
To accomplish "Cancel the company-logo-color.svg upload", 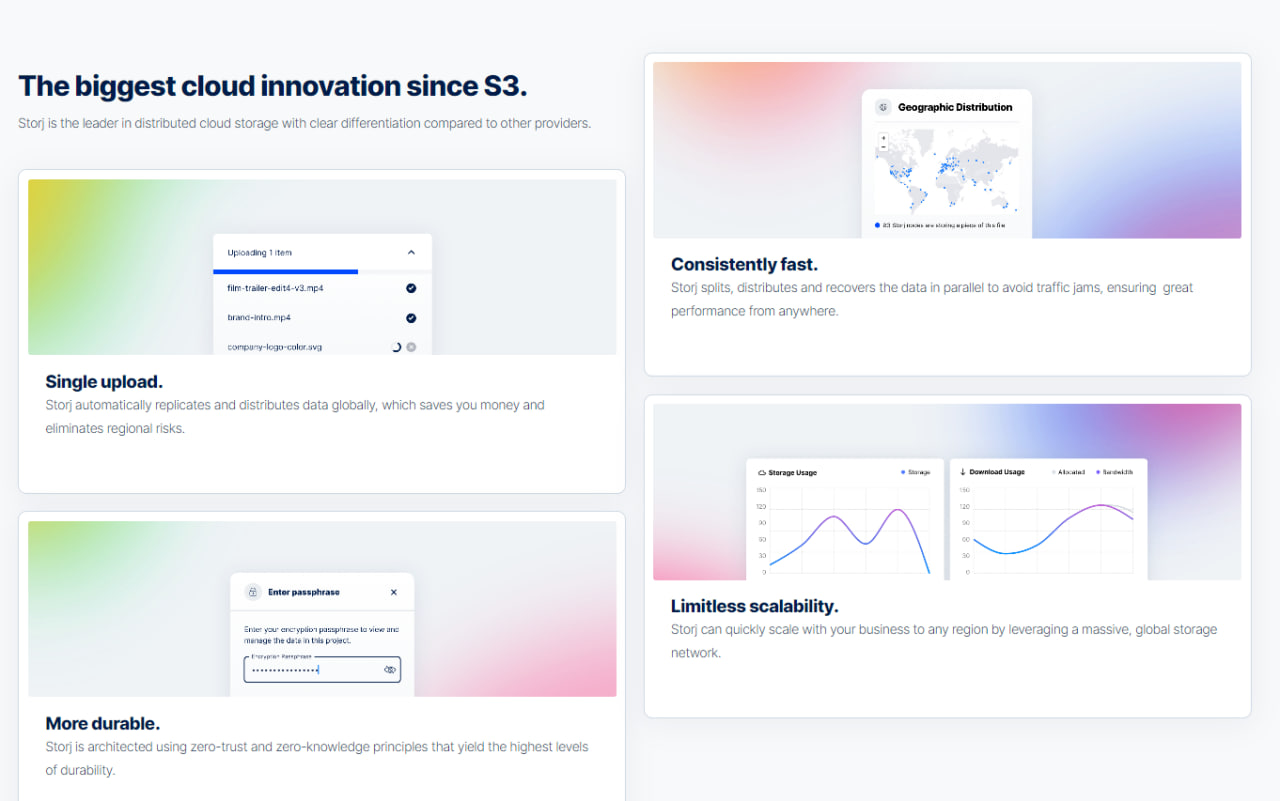I will [x=411, y=347].
